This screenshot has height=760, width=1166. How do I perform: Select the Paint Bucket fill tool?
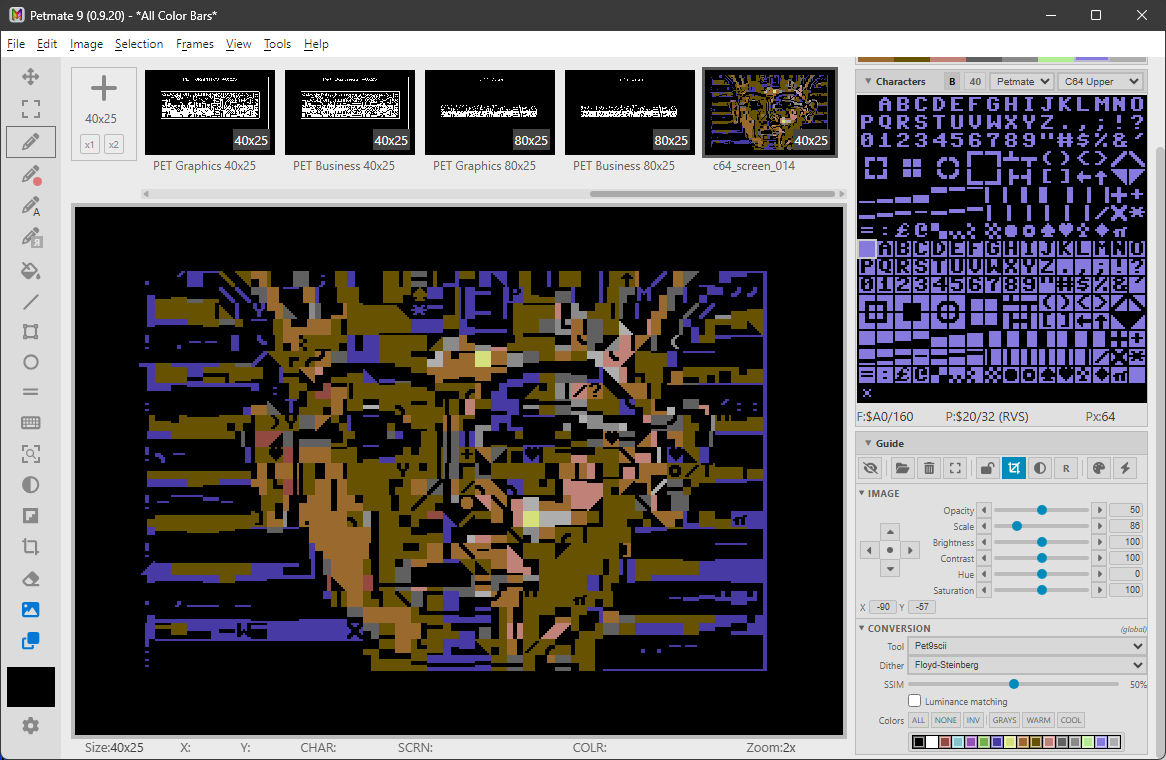click(x=30, y=270)
